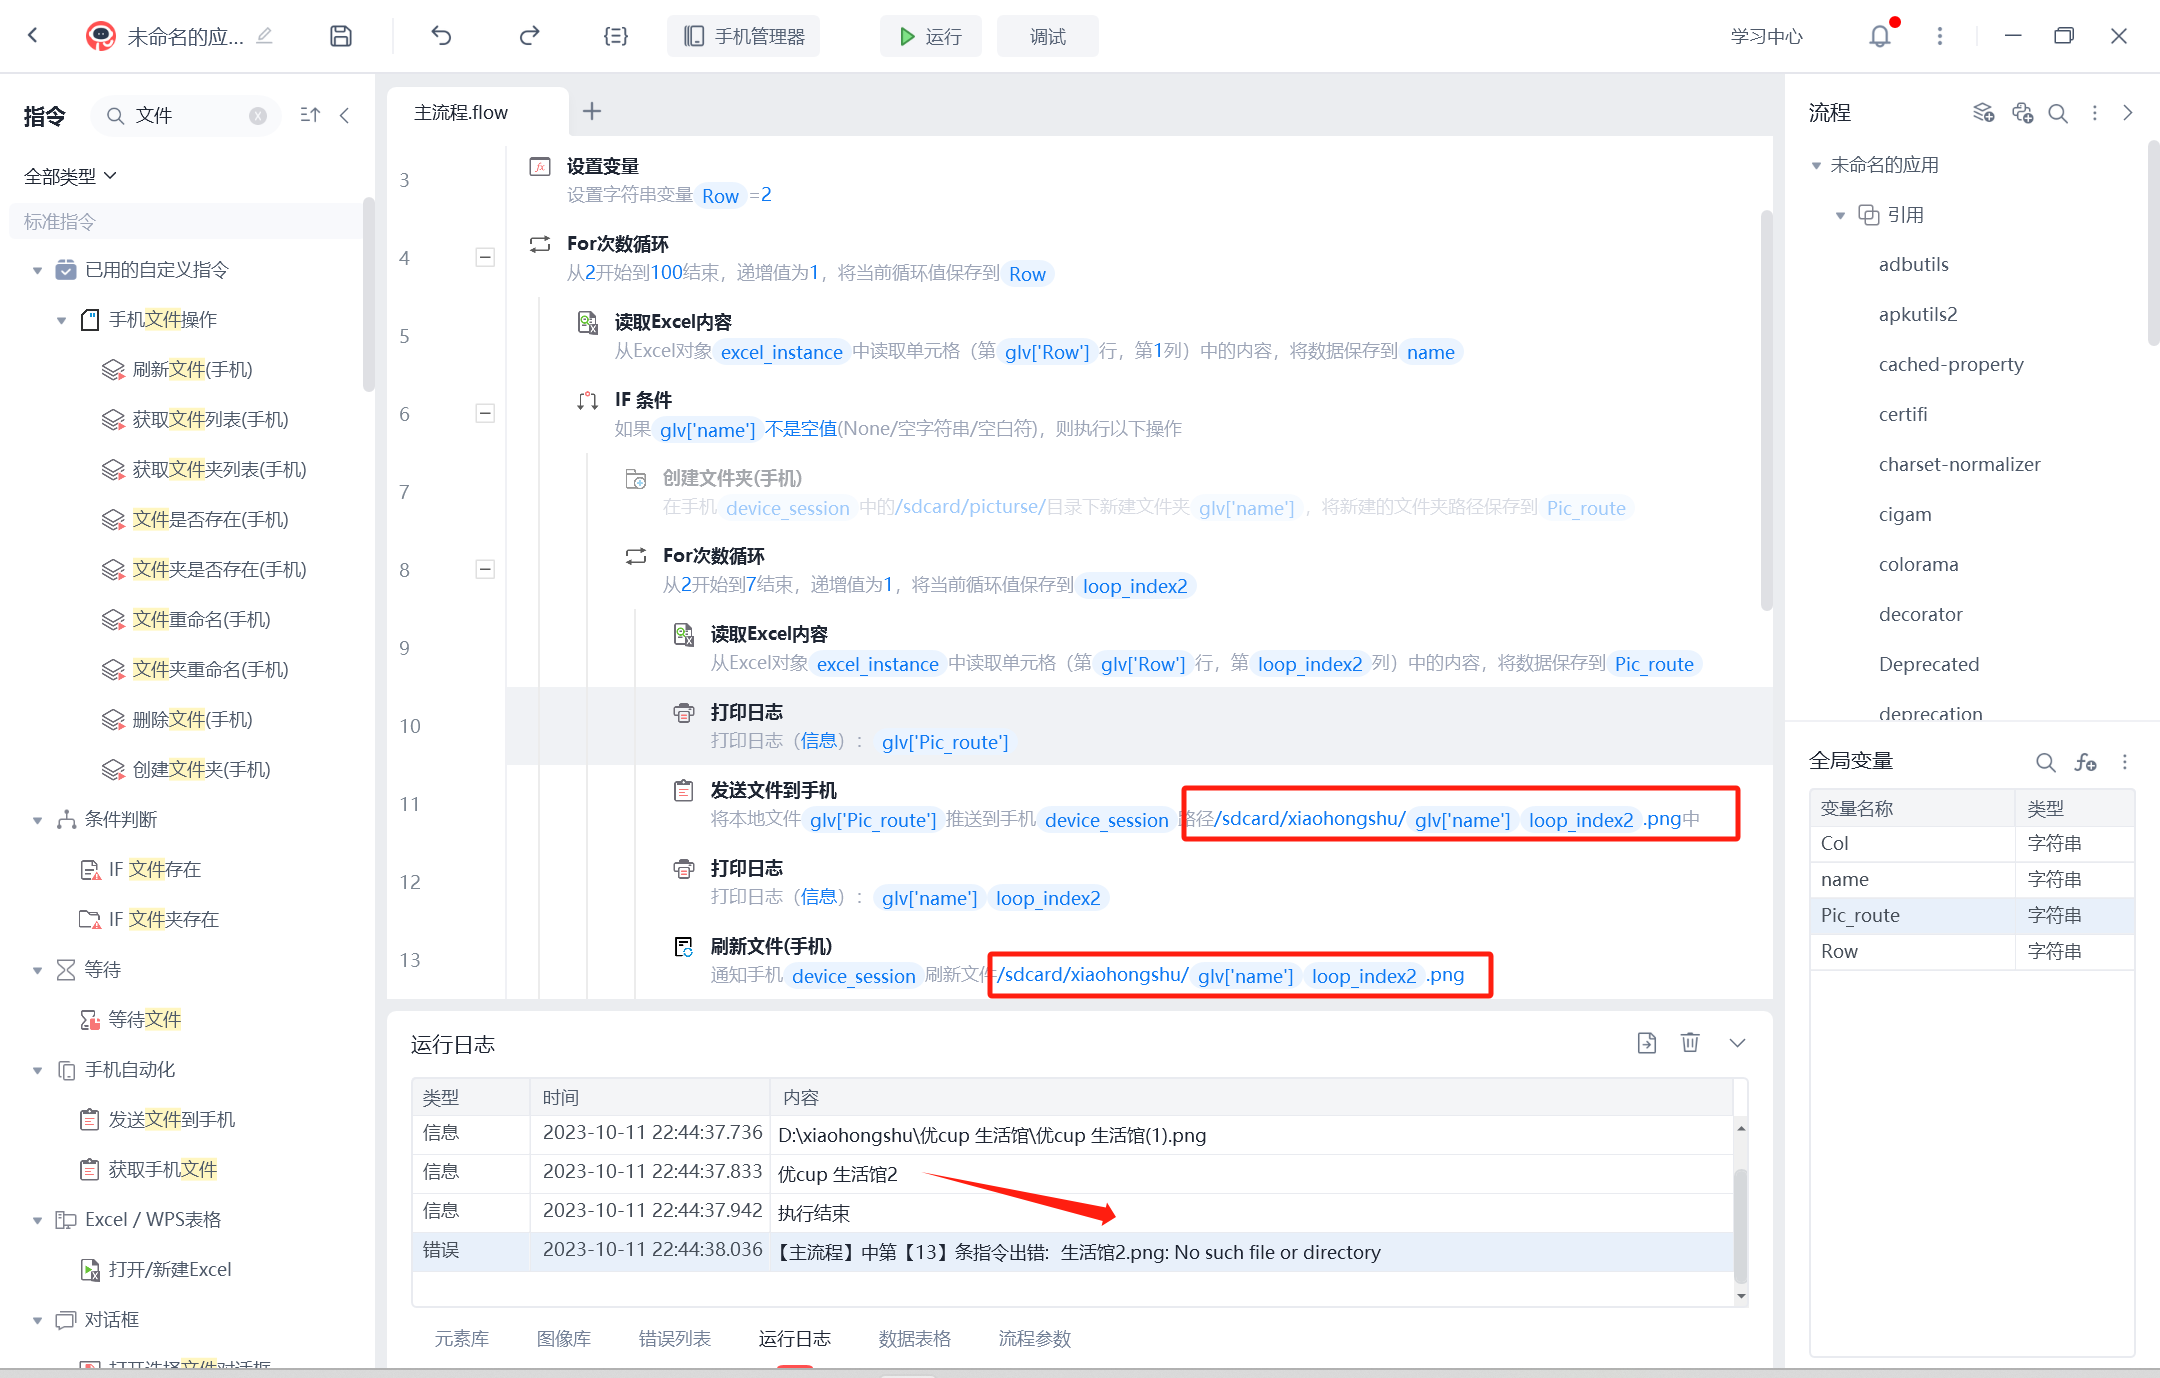
Task: Clear the run log with trash icon
Action: click(1690, 1043)
